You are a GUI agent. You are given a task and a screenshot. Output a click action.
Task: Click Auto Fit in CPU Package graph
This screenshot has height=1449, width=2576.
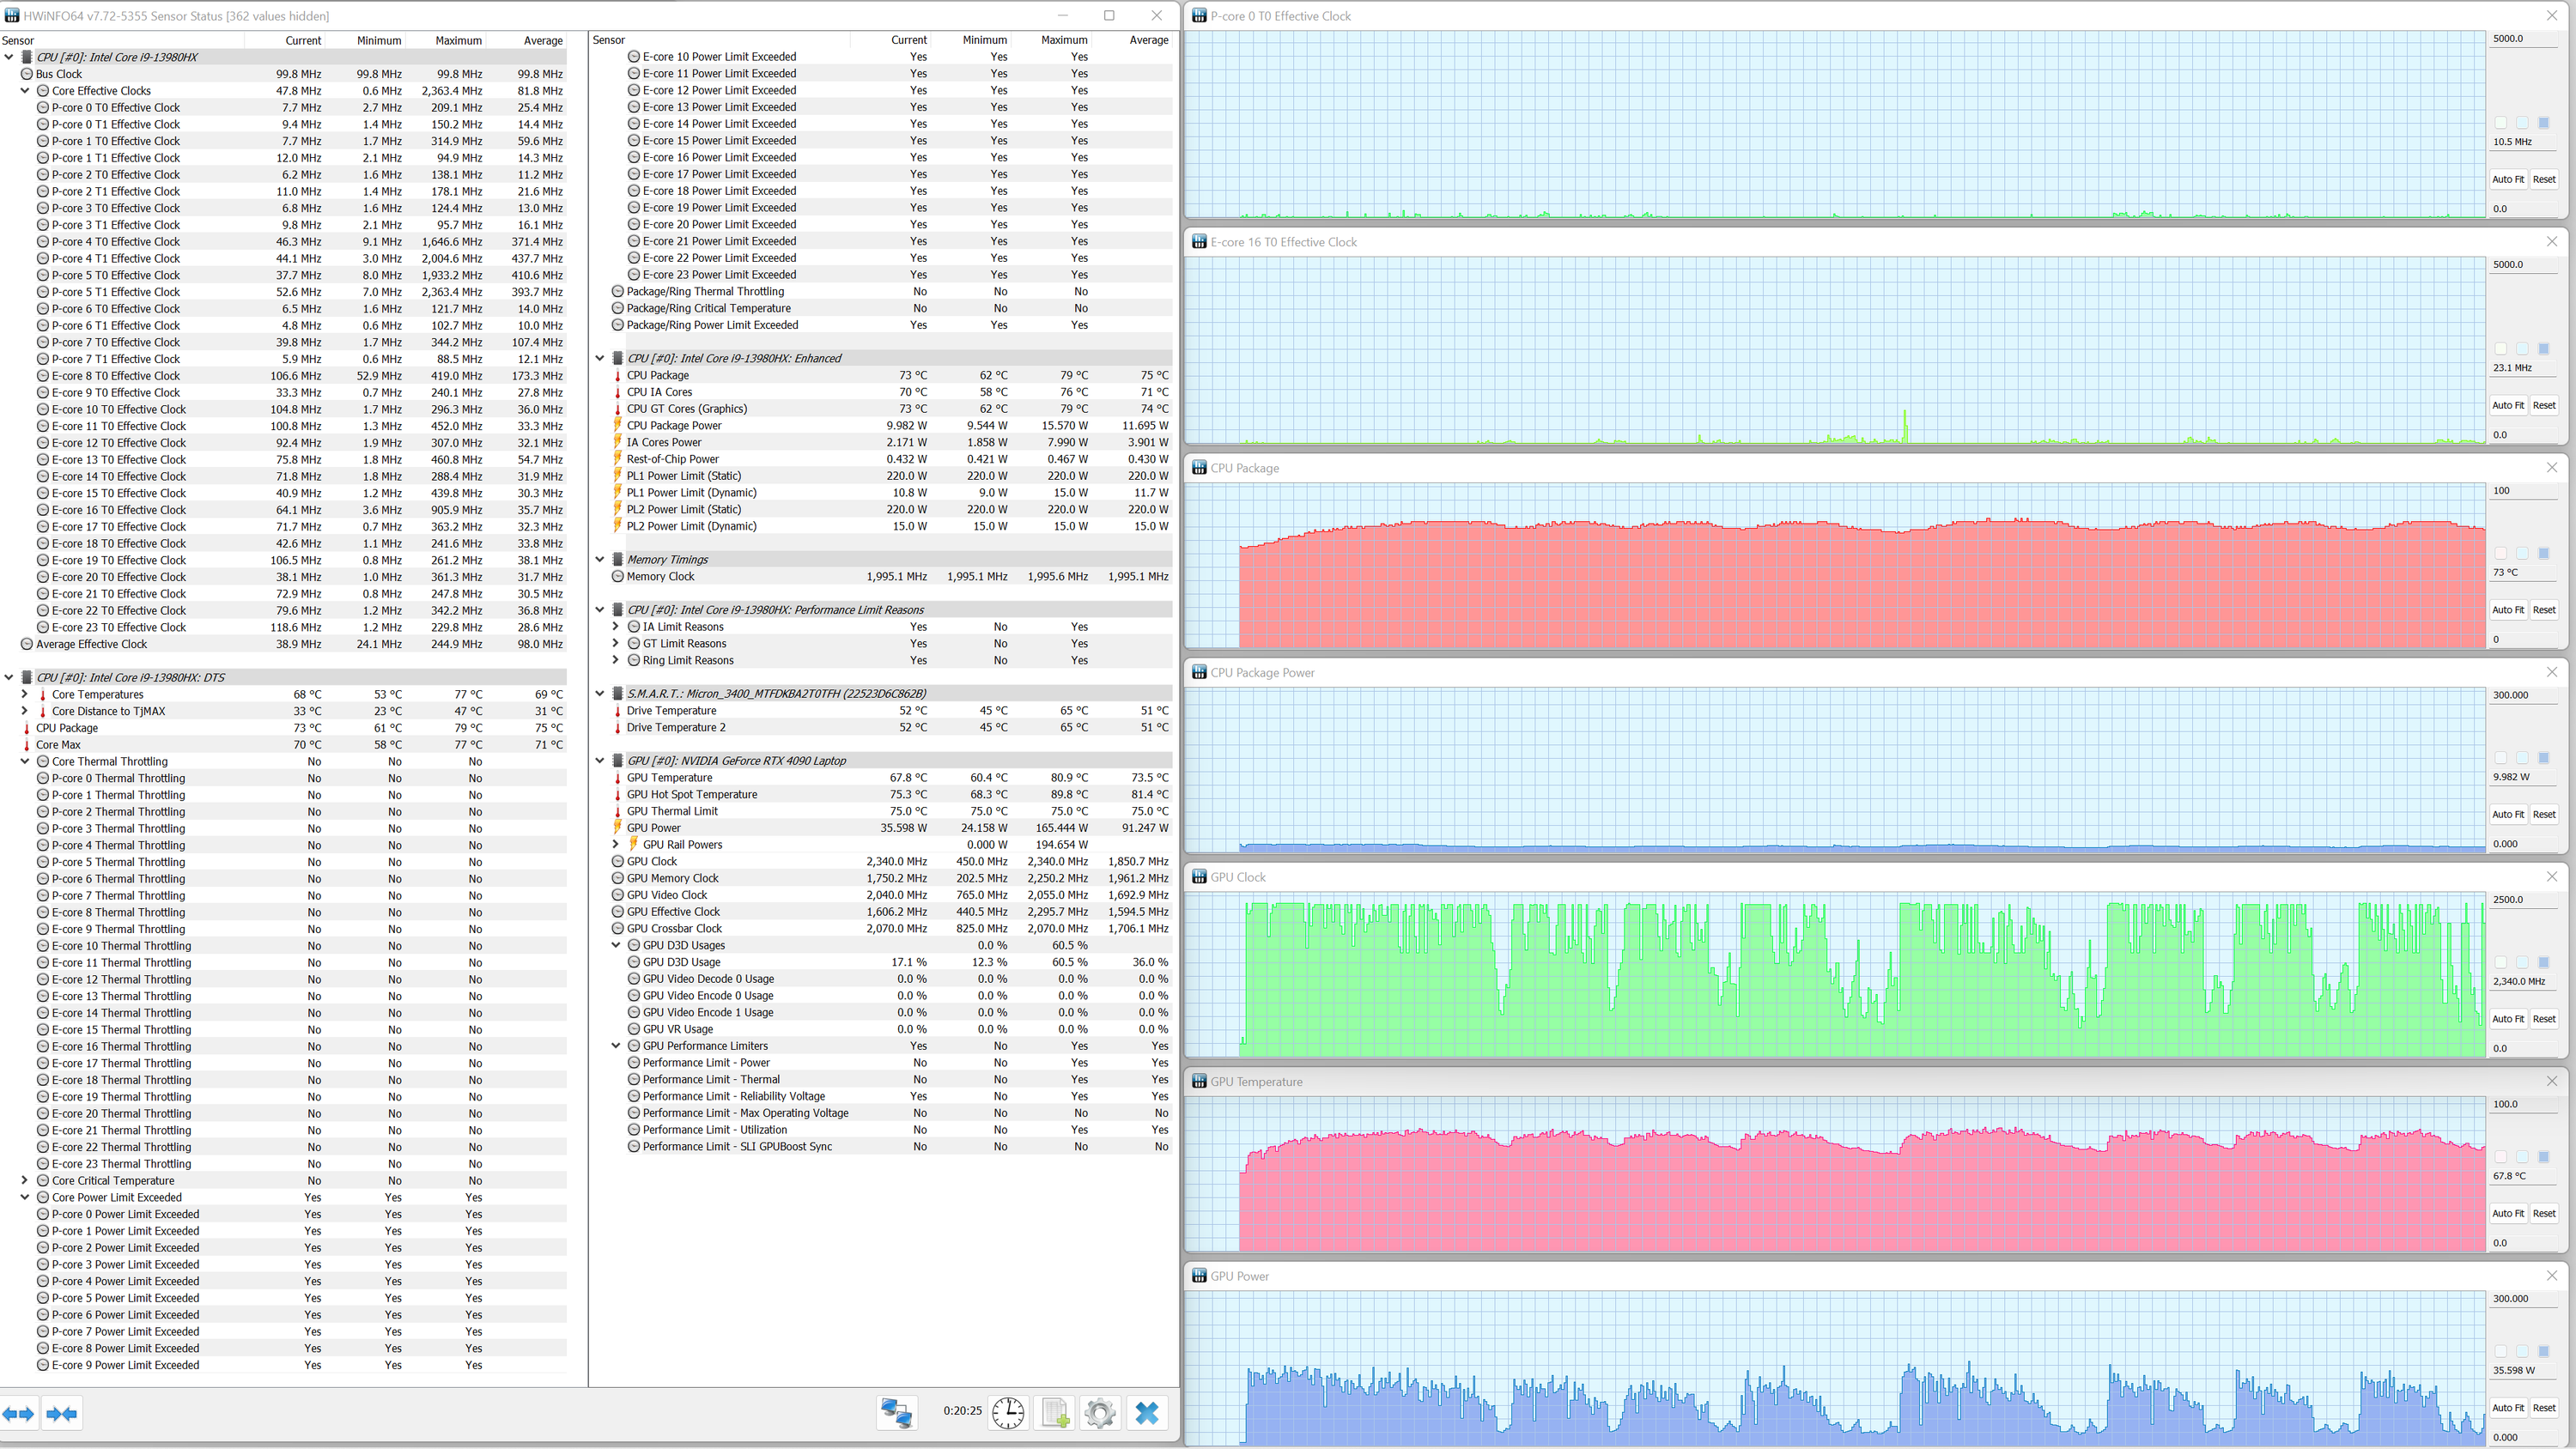[2507, 610]
